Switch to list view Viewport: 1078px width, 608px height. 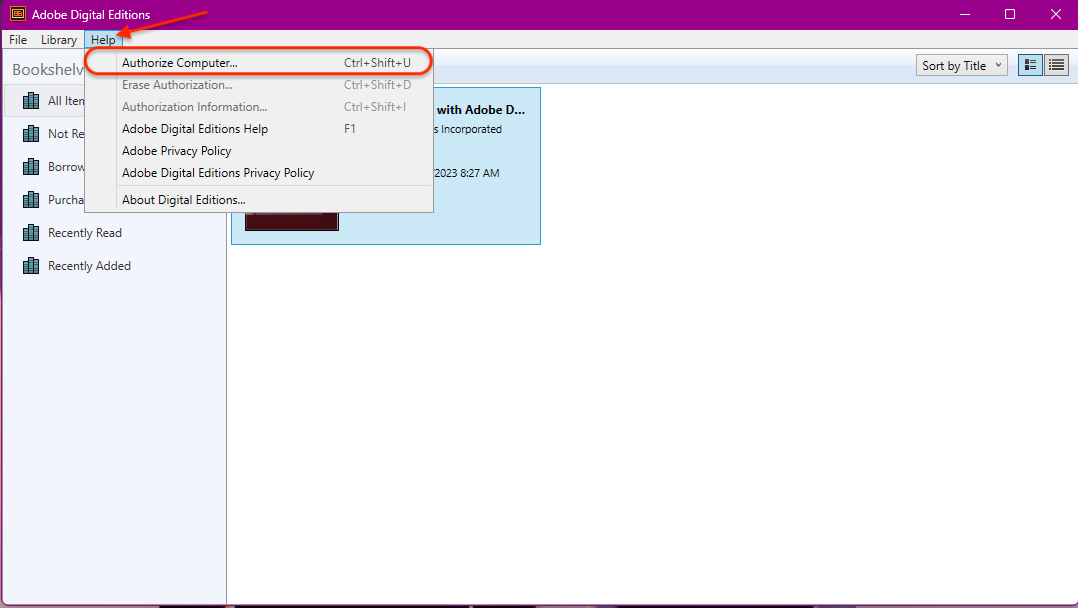(x=1056, y=65)
